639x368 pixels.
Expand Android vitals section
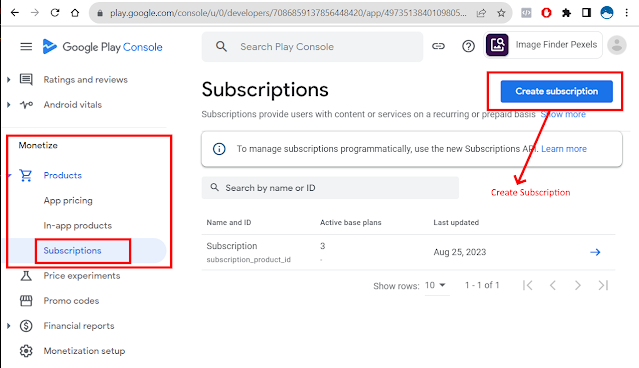(x=9, y=105)
